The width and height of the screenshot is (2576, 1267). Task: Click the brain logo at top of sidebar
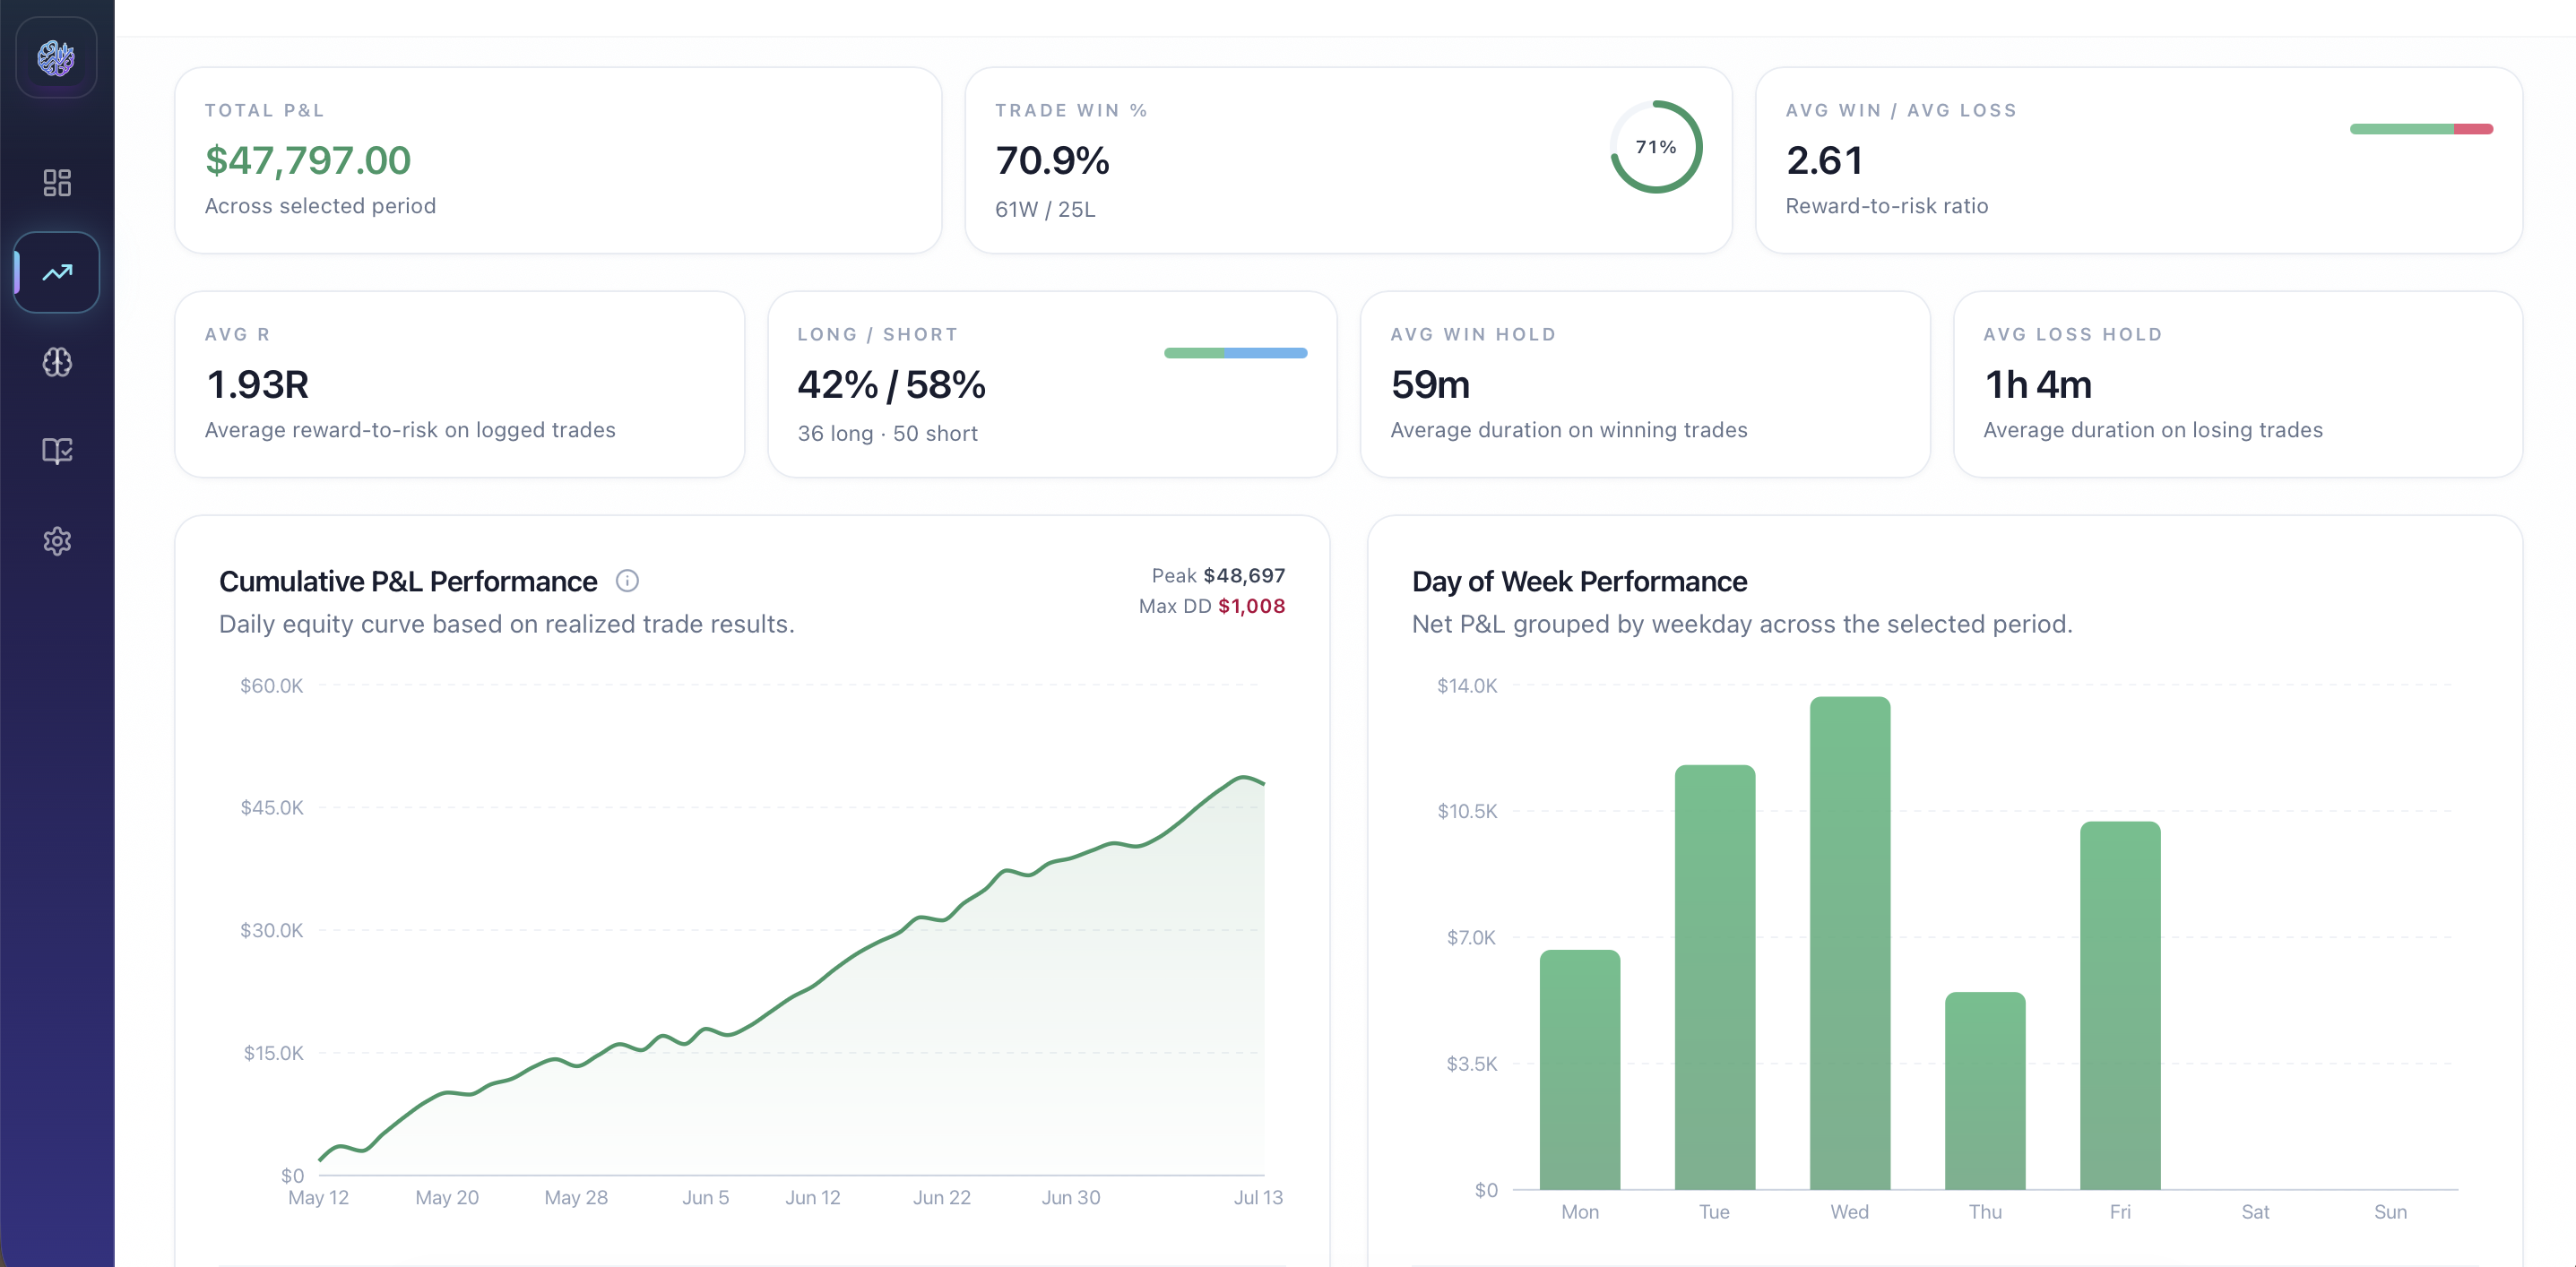pyautogui.click(x=56, y=58)
